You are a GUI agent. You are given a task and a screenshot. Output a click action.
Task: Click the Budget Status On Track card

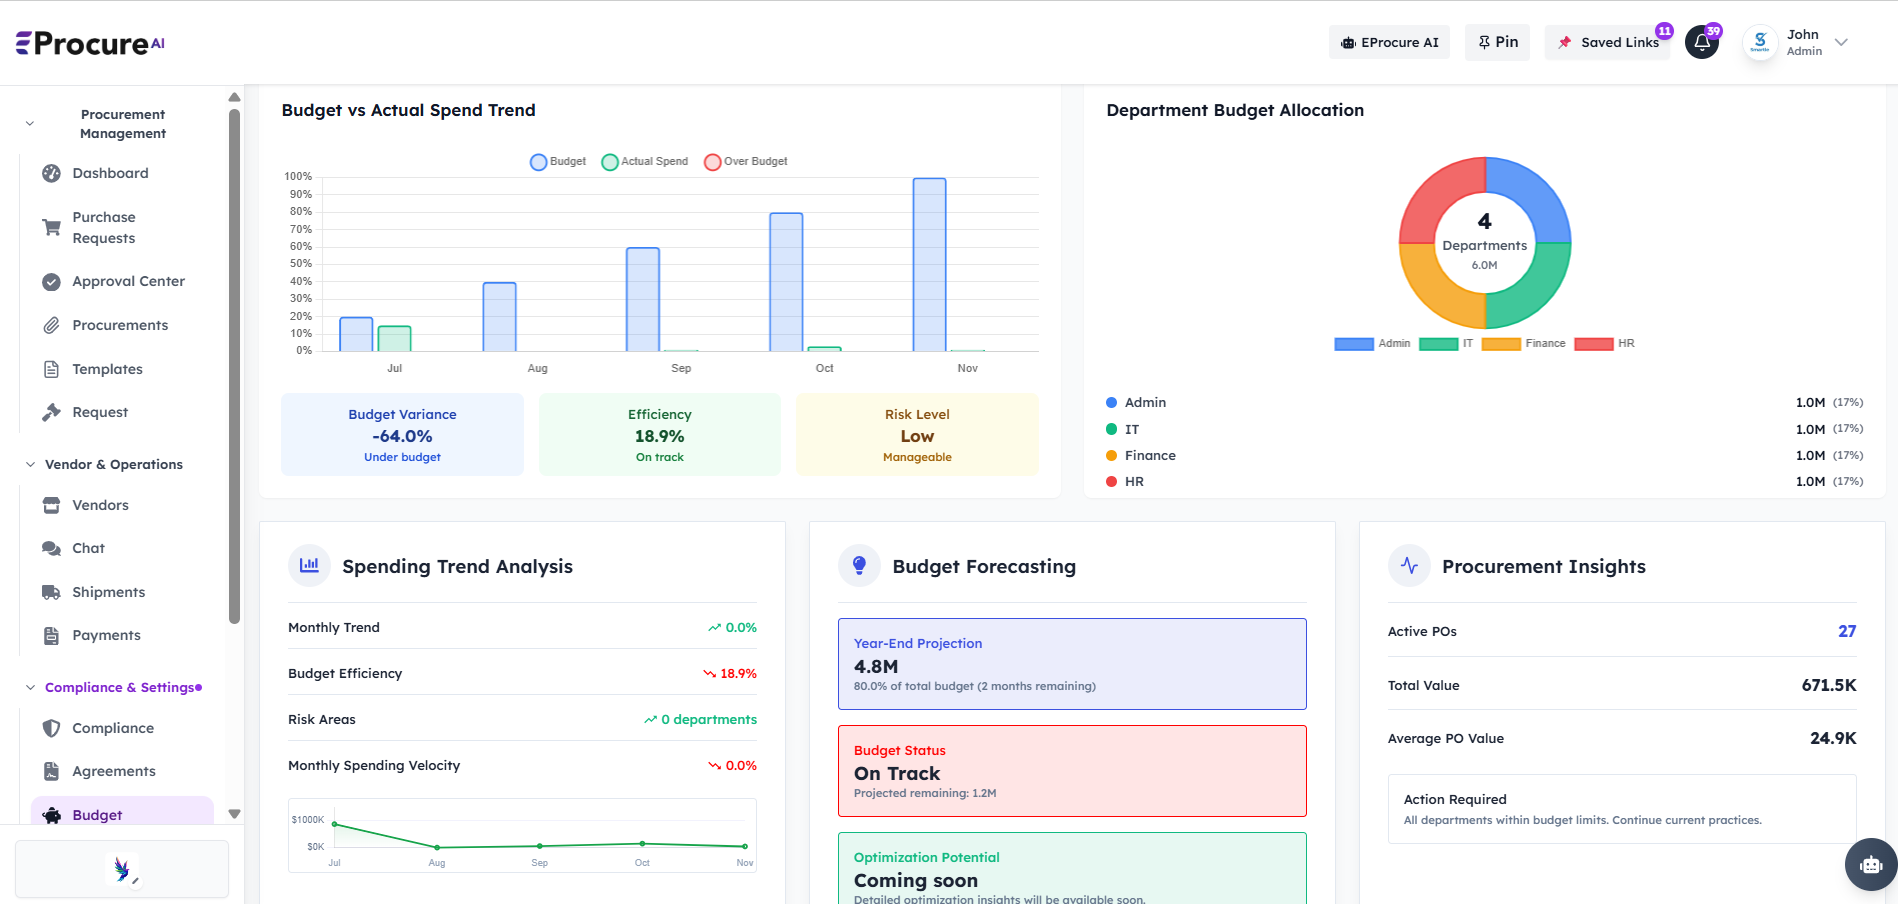pos(1072,771)
